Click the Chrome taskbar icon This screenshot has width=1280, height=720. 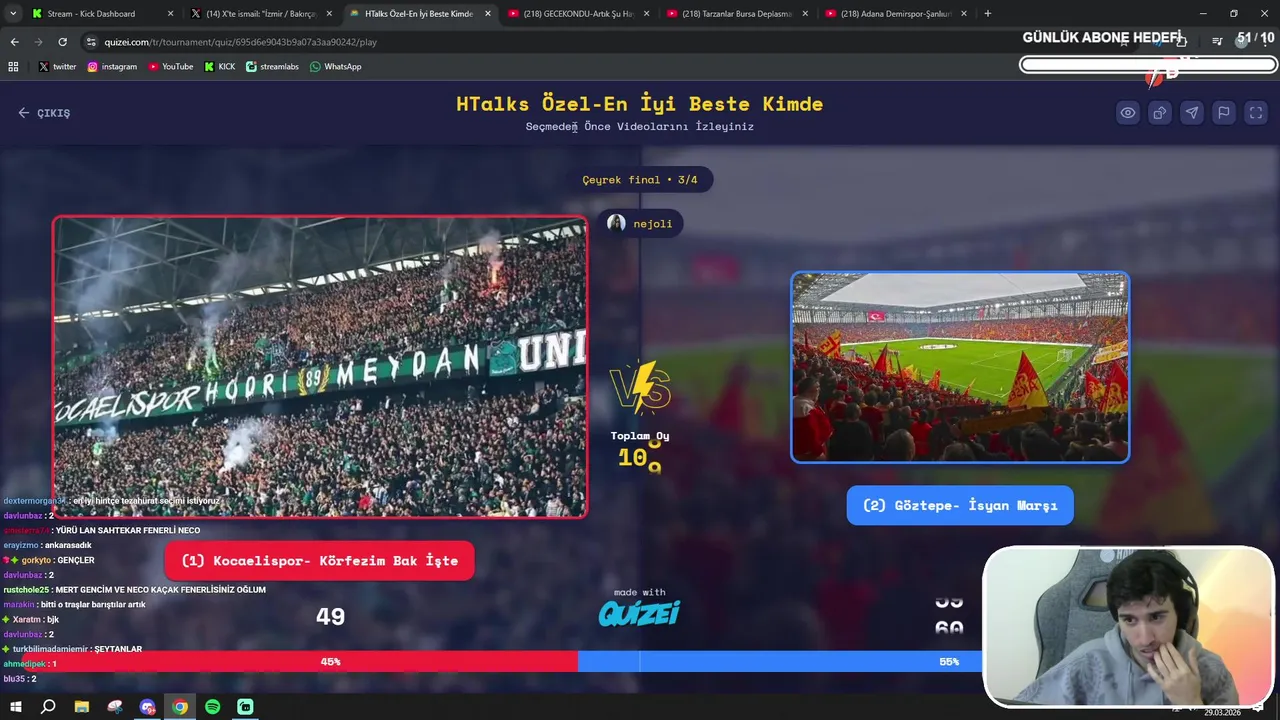pos(180,707)
